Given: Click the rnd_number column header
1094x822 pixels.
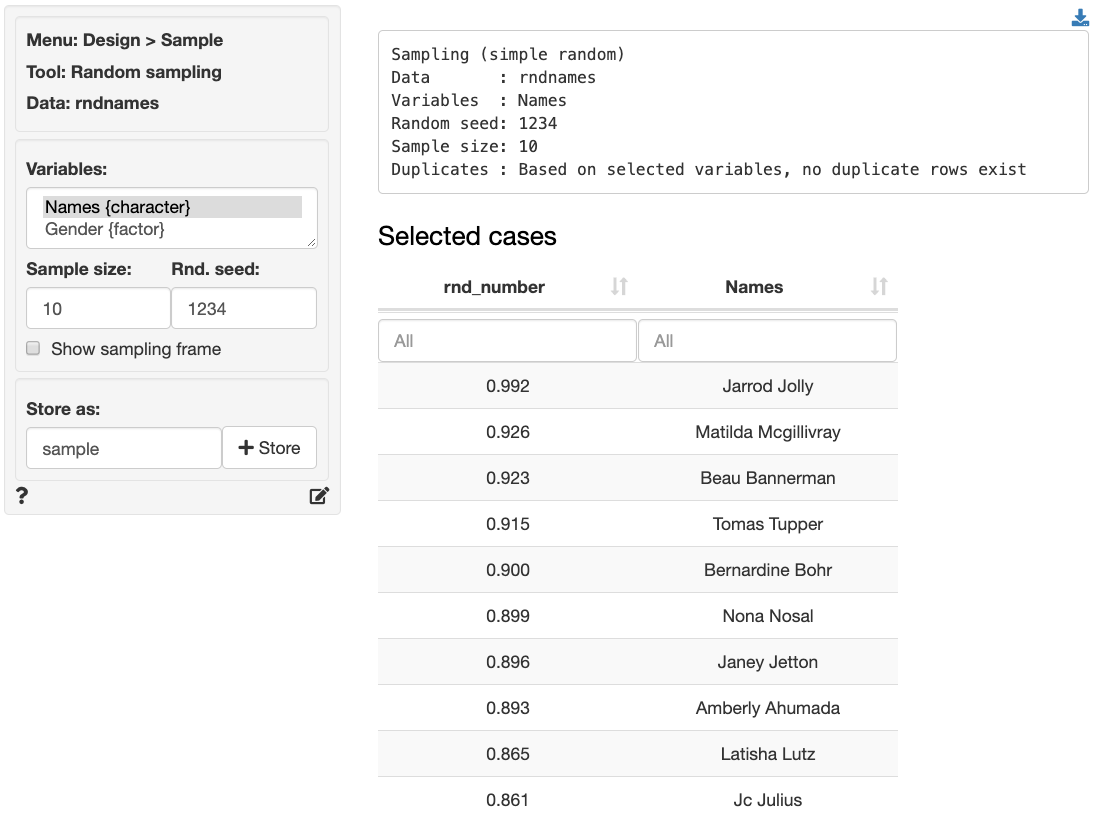Looking at the screenshot, I should tap(494, 287).
